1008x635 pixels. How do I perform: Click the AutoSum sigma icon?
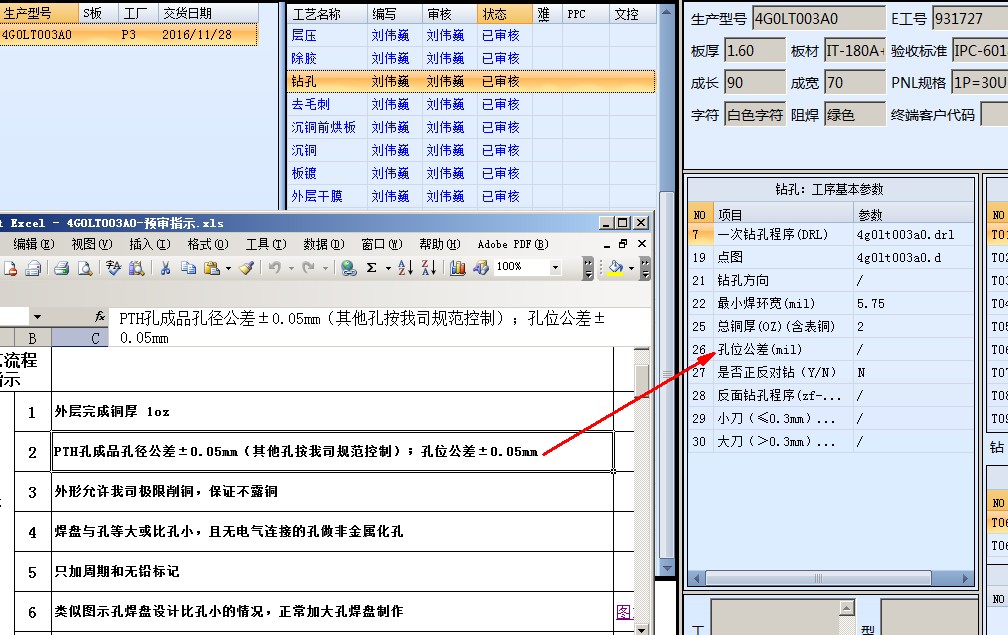tap(372, 268)
